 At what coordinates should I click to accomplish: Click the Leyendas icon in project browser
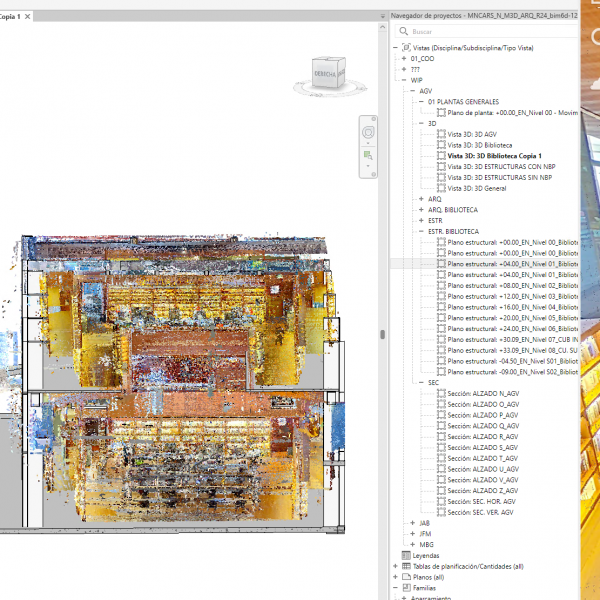[405, 555]
